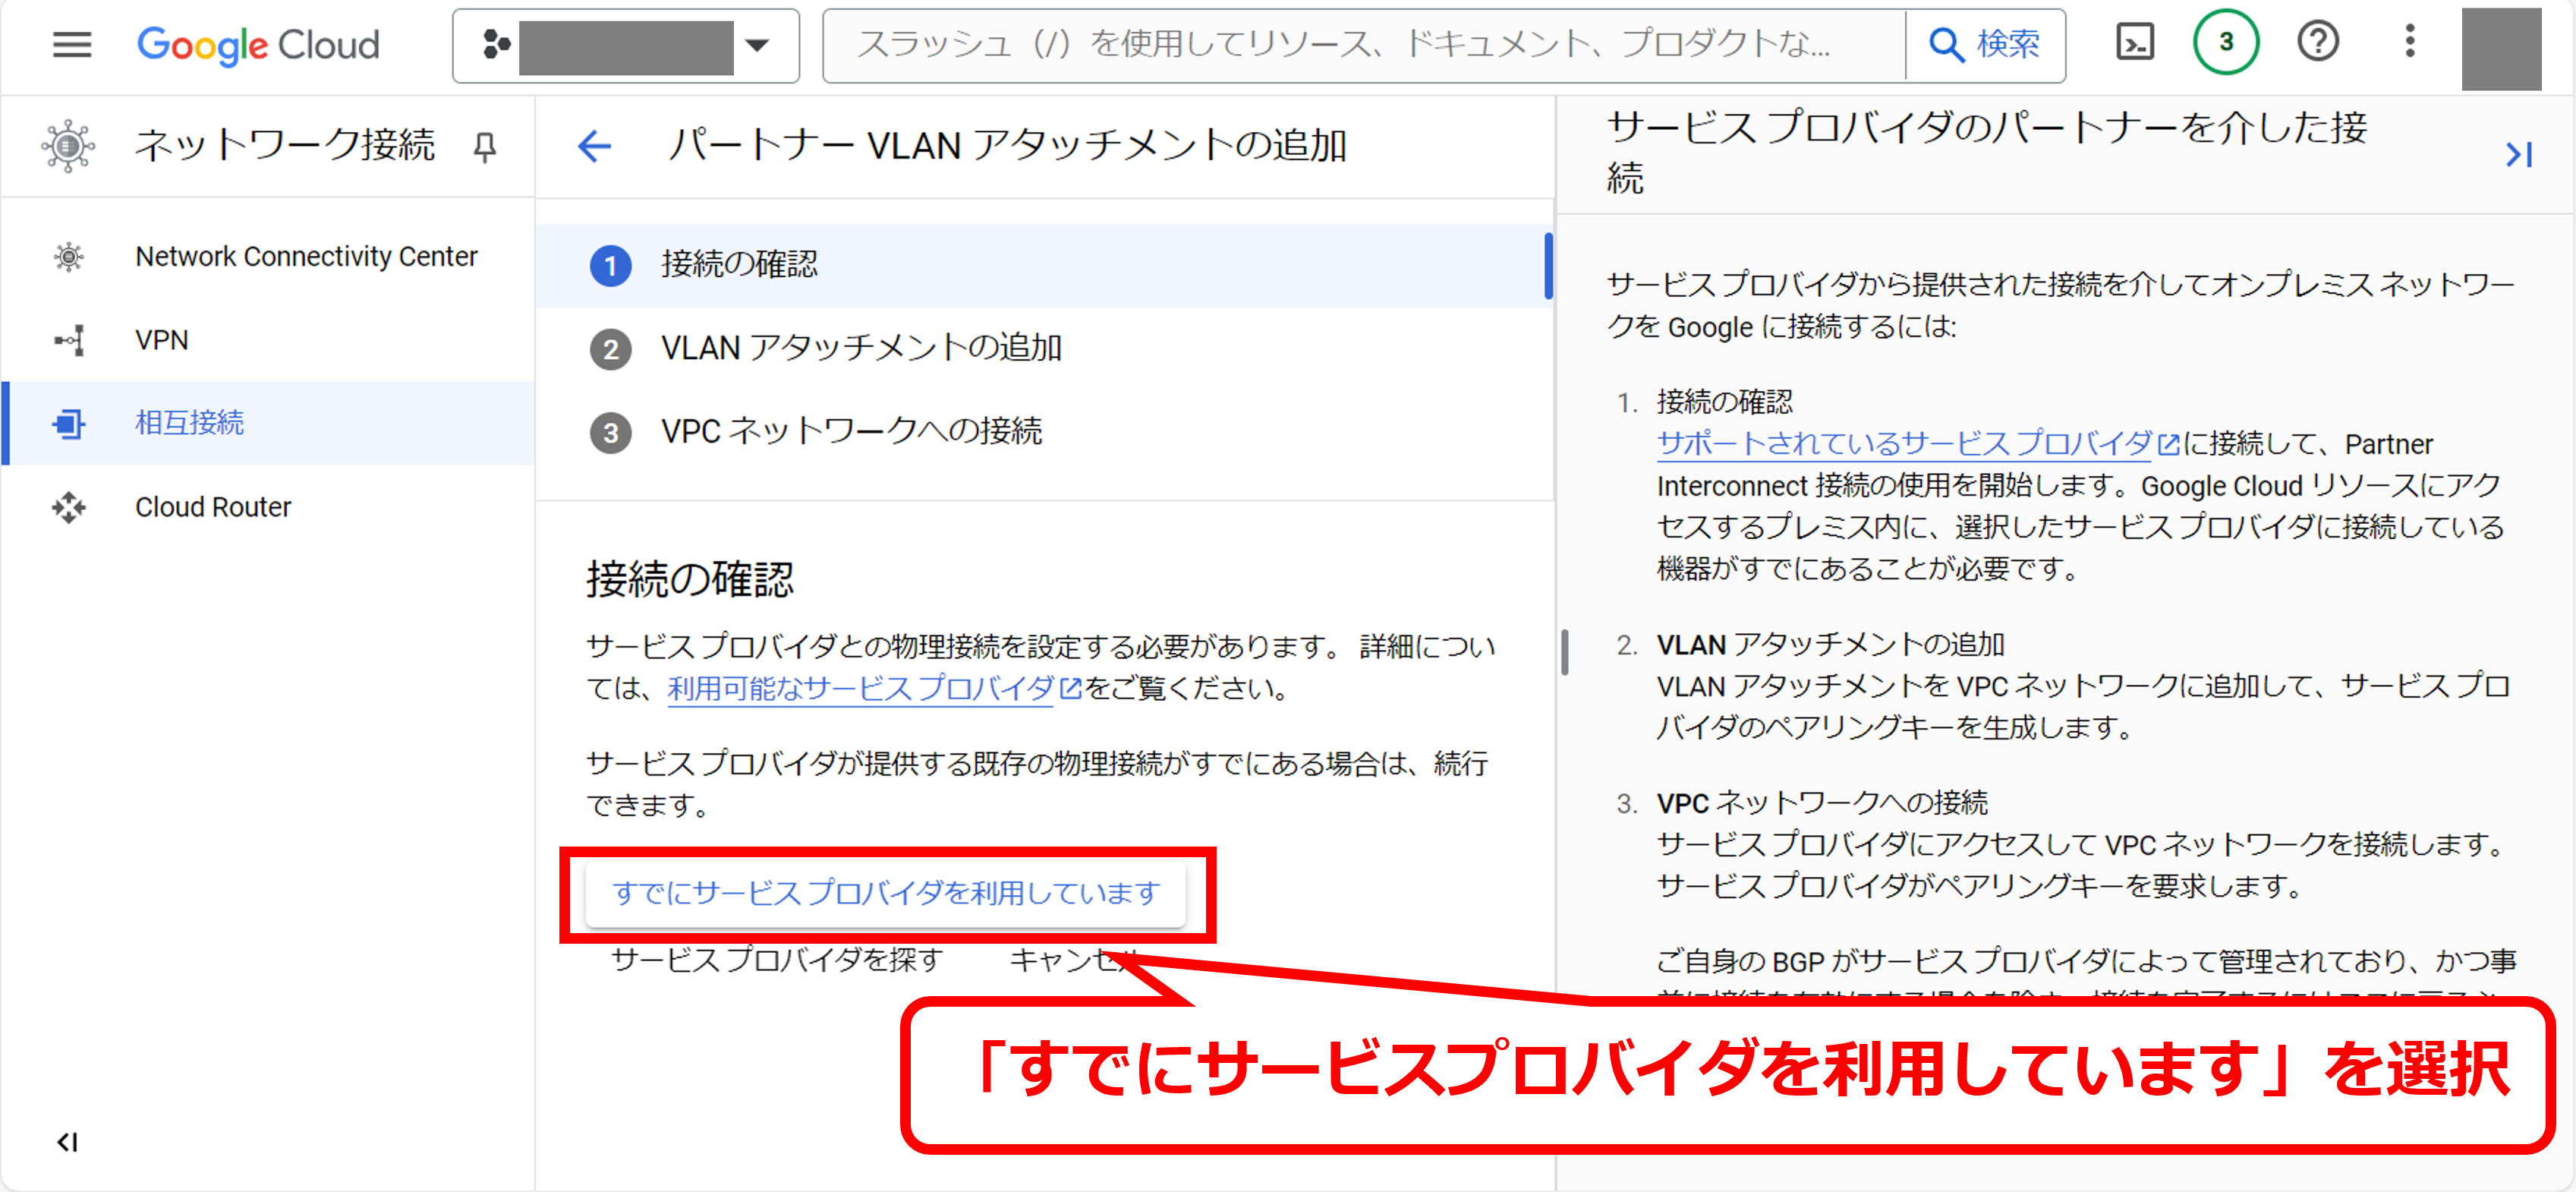
Task: Collapse the left navigation sidebar
Action: coord(67,1141)
